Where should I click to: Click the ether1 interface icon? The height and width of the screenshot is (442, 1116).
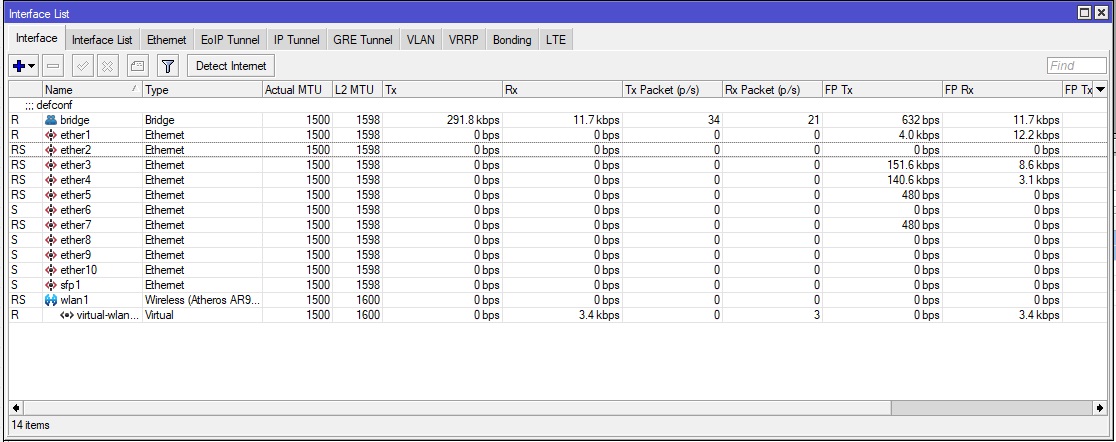click(51, 135)
